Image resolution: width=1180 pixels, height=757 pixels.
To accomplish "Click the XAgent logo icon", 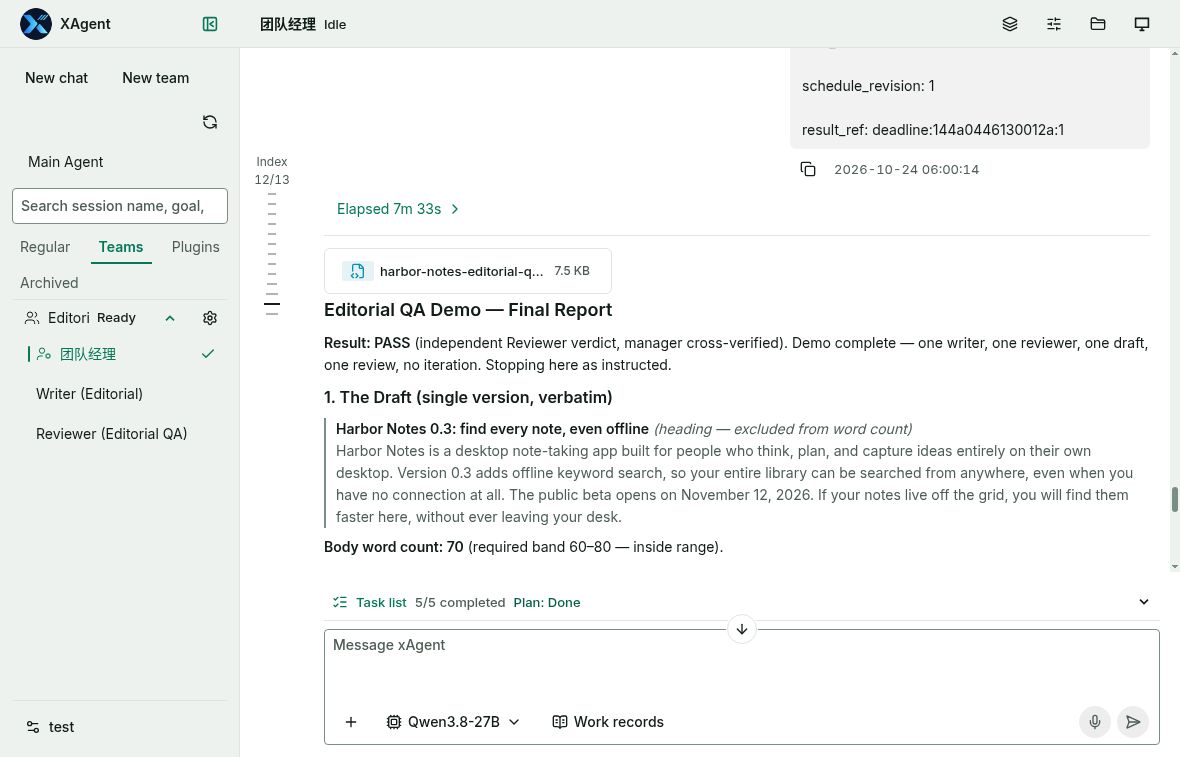I will pyautogui.click(x=35, y=24).
